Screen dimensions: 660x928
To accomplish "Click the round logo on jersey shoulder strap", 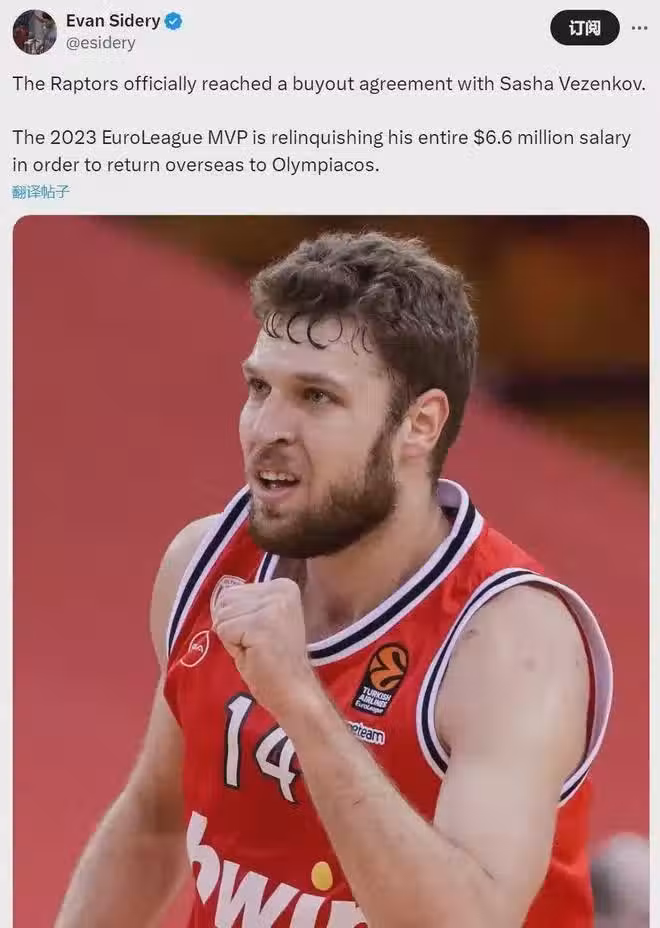I will tap(196, 649).
